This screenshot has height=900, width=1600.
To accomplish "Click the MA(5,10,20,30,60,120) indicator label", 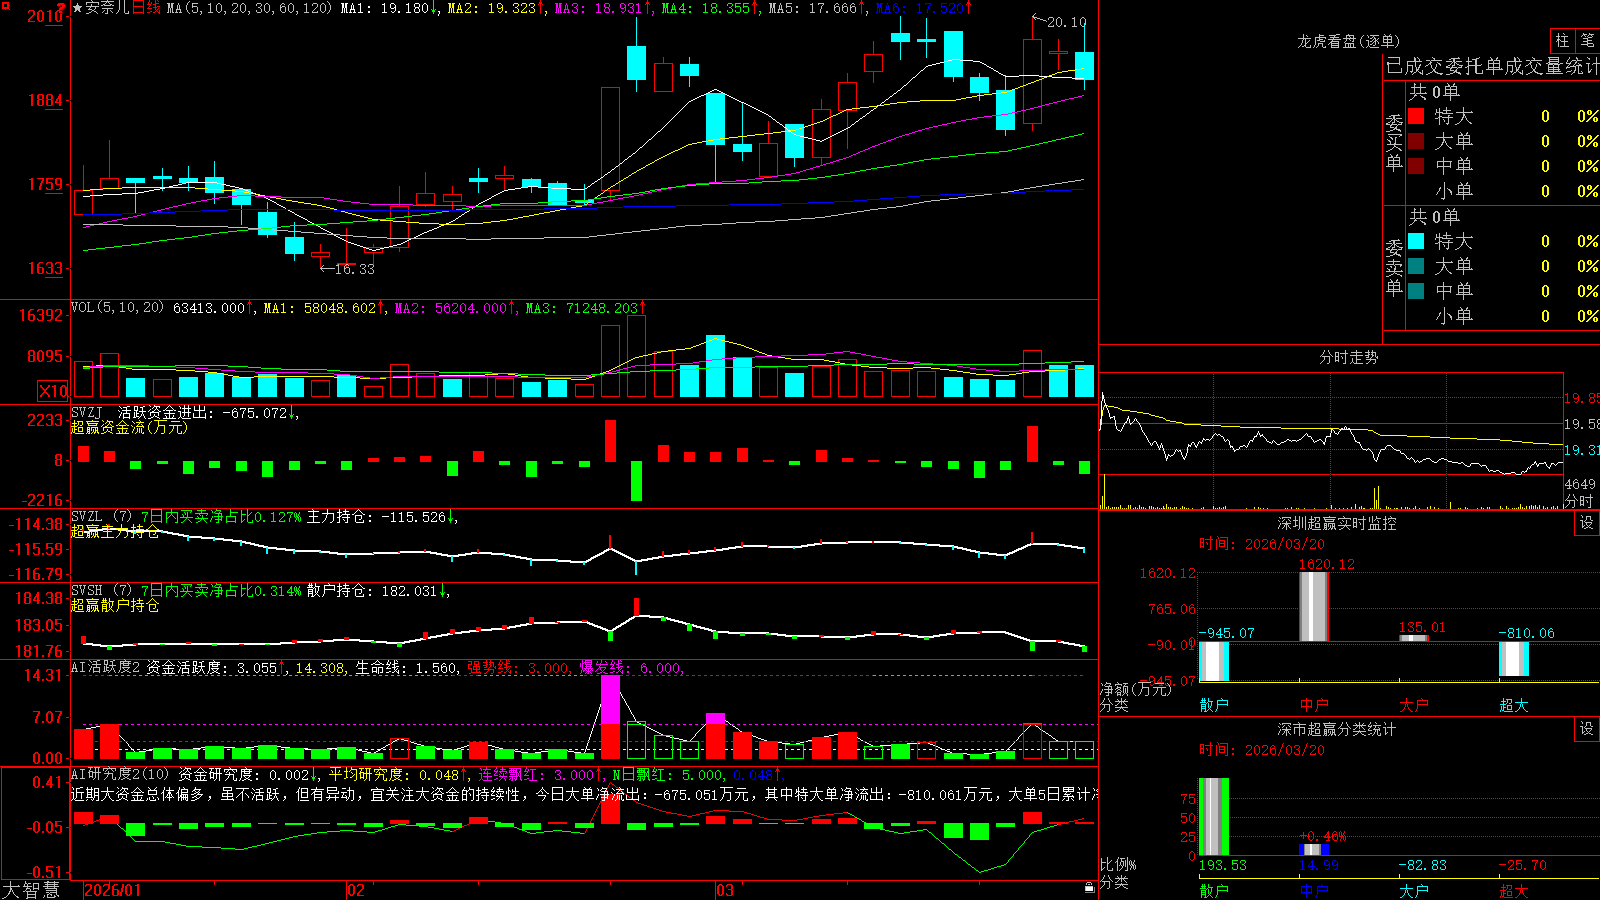I will 249,8.
